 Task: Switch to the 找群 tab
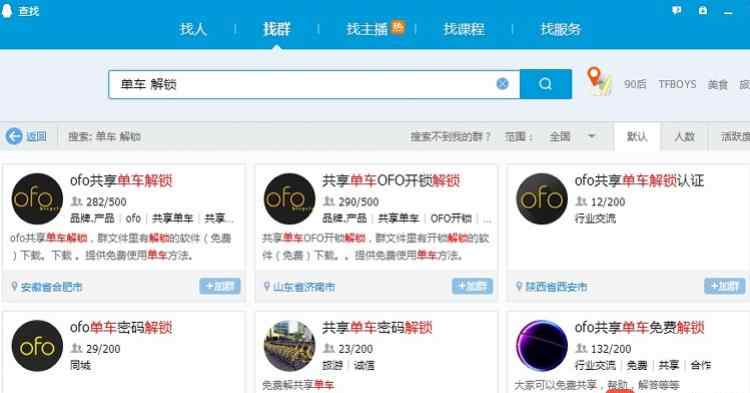(x=276, y=29)
